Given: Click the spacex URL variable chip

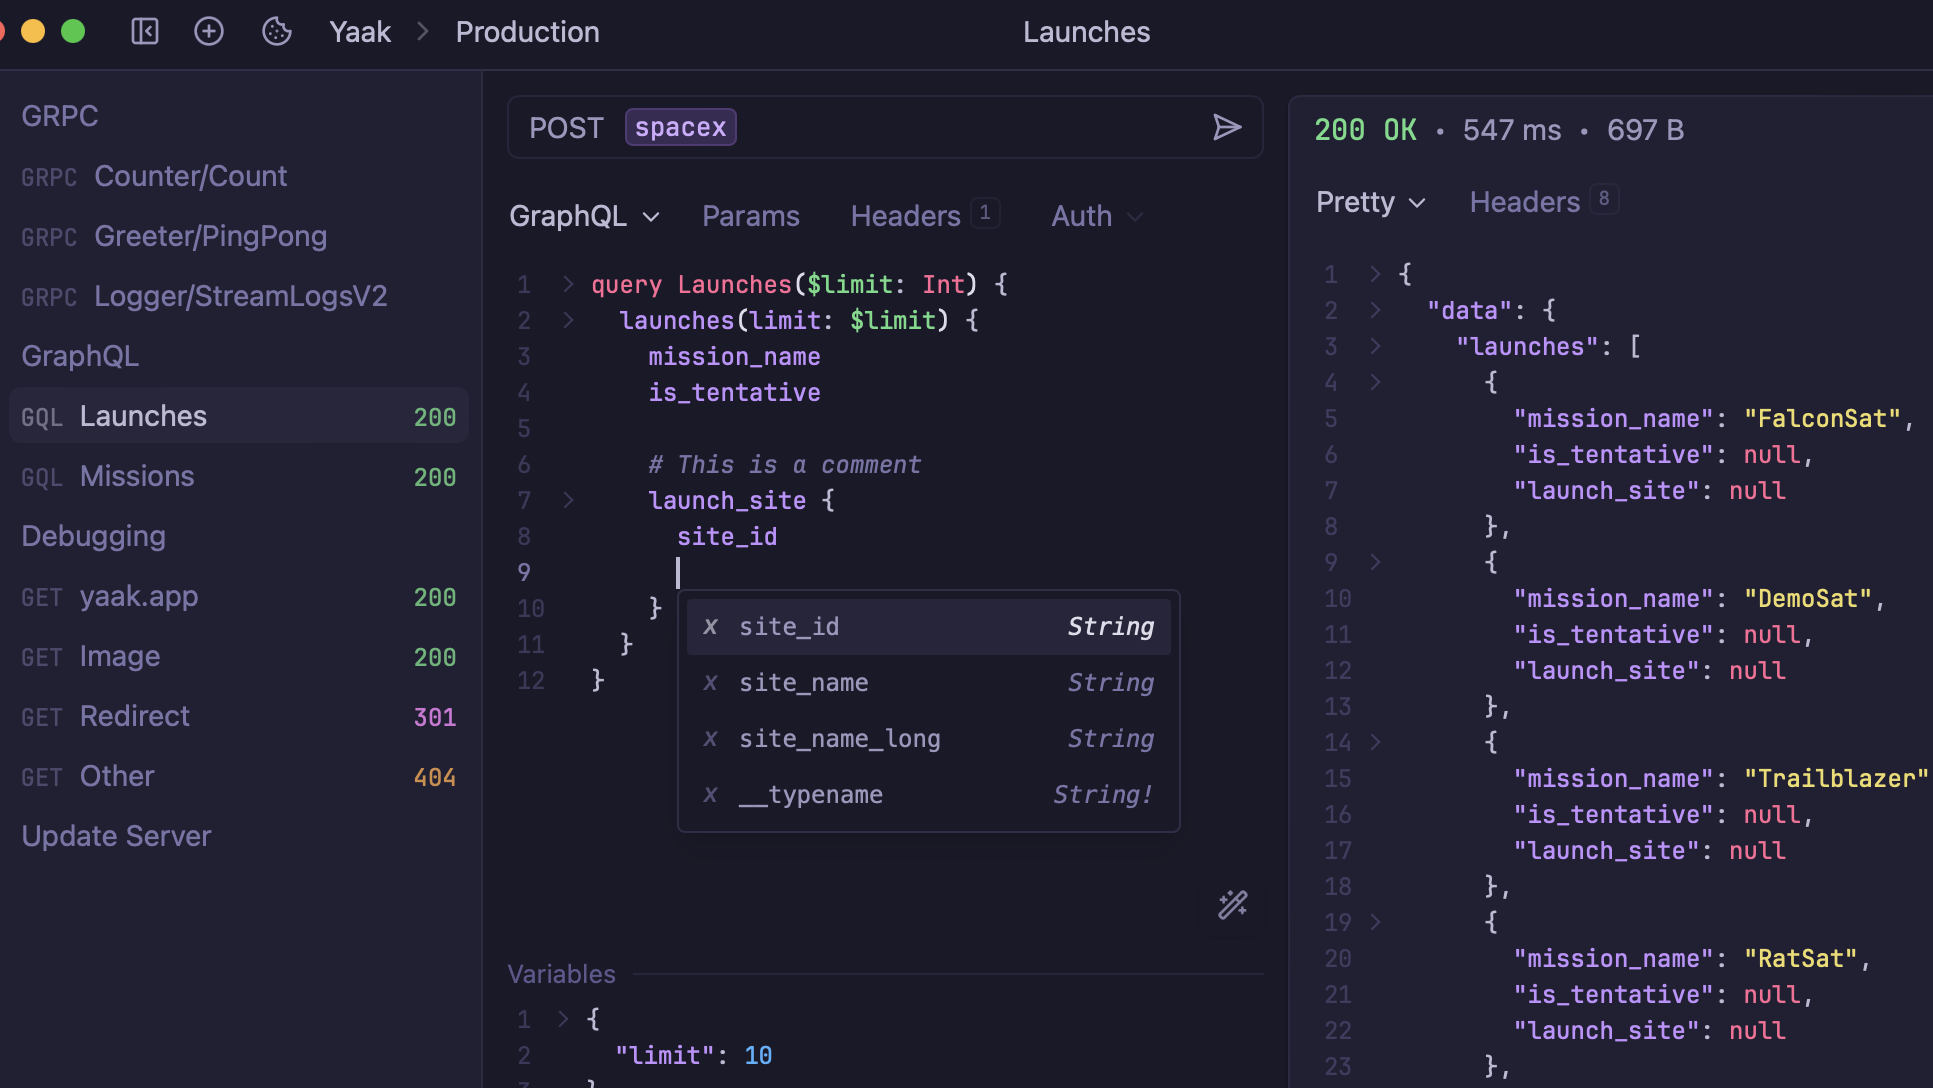Looking at the screenshot, I should tap(681, 127).
